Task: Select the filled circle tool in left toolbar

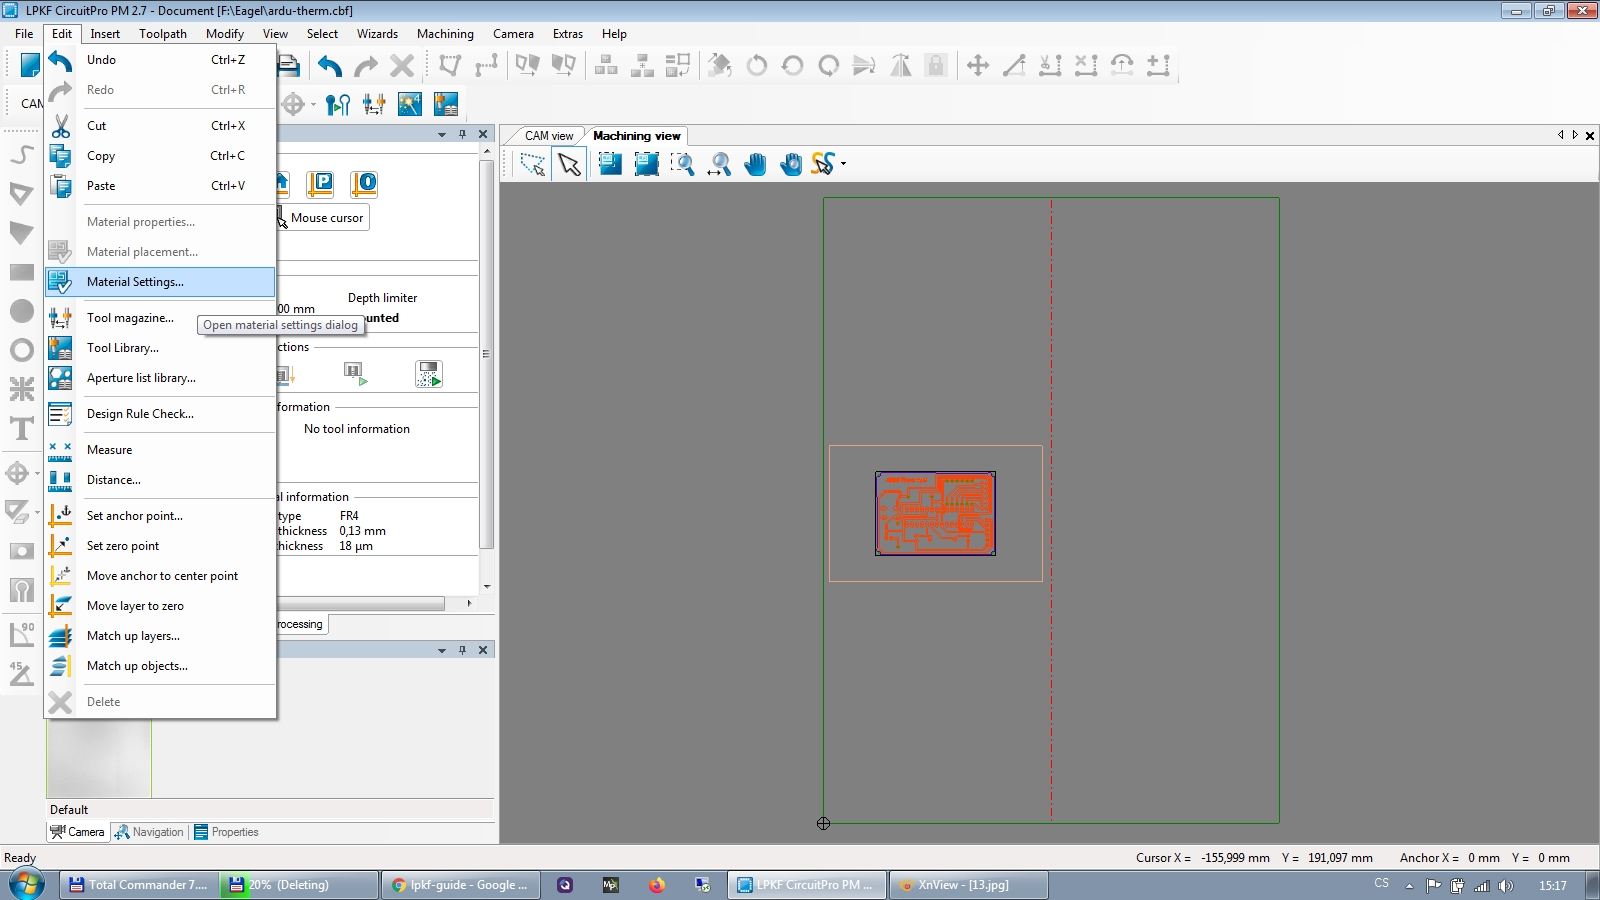Action: point(22,311)
